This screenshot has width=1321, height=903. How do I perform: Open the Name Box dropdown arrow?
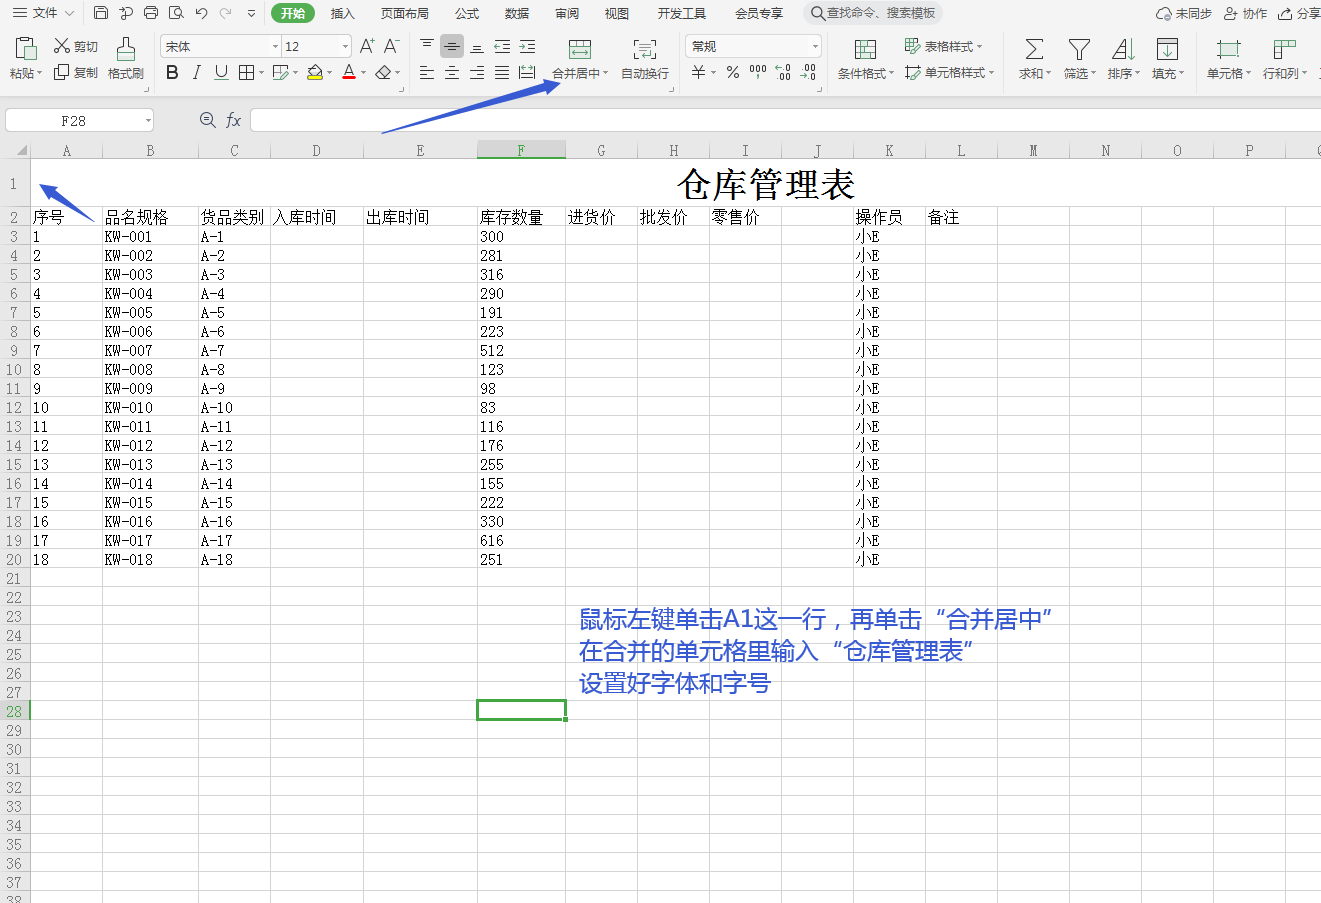(x=148, y=120)
